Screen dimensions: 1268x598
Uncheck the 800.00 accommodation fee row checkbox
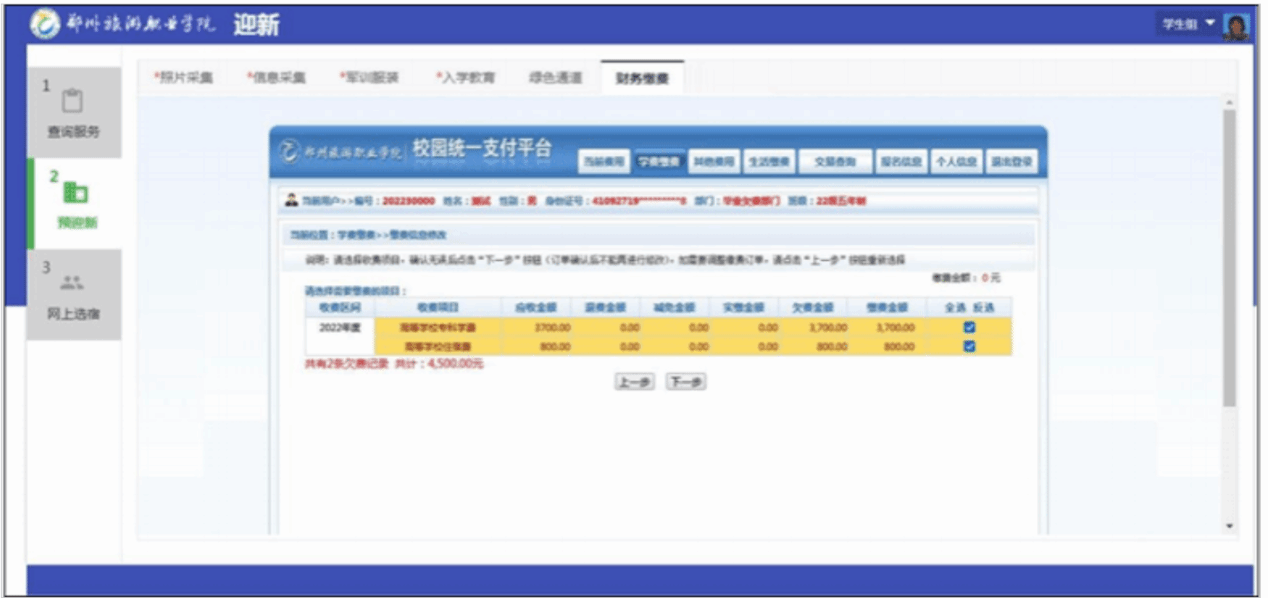point(968,346)
